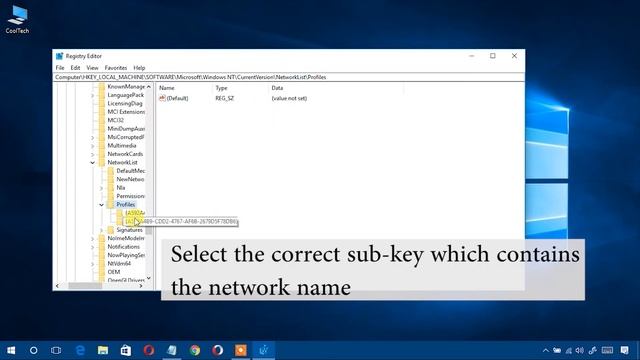Open Task View from the taskbar

(x=56, y=350)
